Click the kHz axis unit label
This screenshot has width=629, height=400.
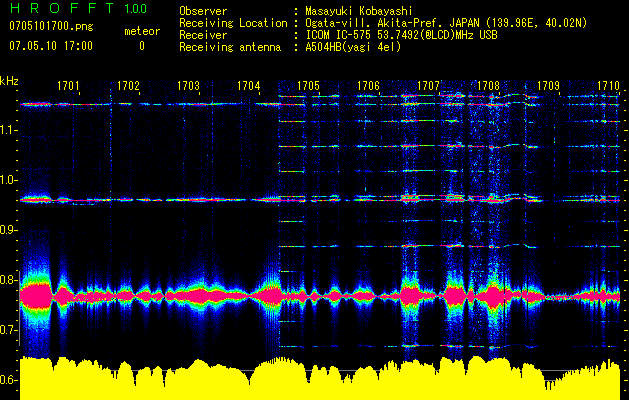pos(9,81)
